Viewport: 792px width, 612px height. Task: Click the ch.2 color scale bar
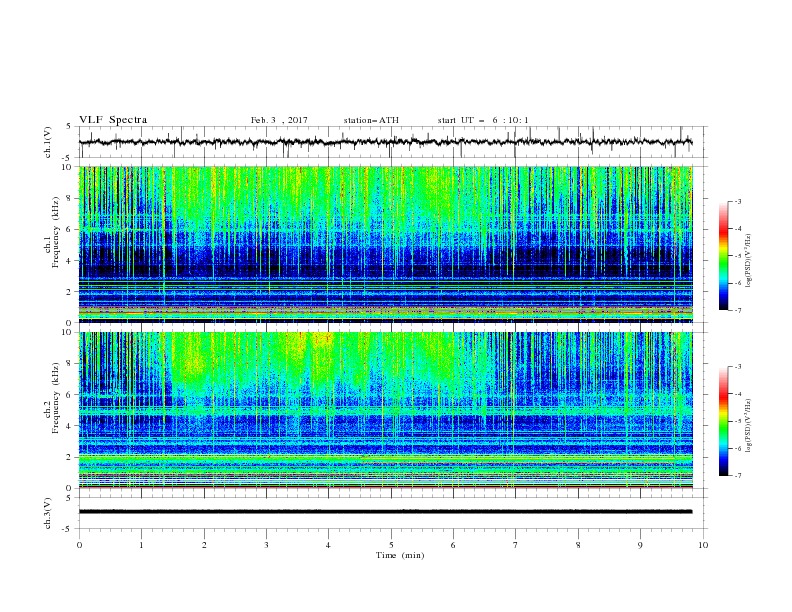pyautogui.click(x=724, y=421)
